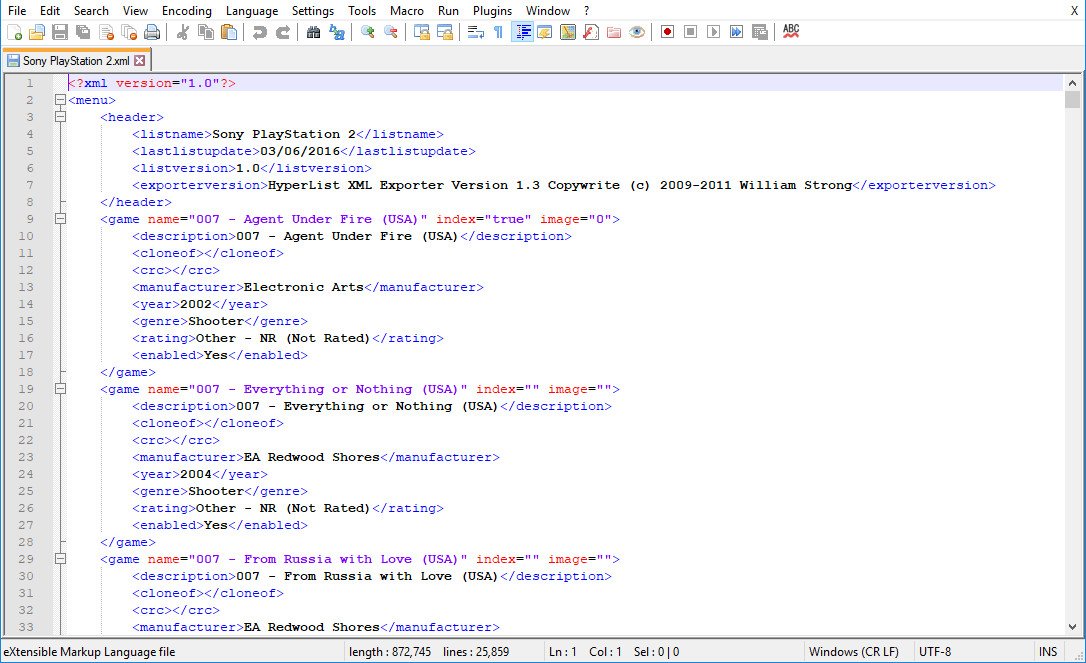Save the file using the floppy icon
Screen dimensions: 1086x663
[60, 32]
